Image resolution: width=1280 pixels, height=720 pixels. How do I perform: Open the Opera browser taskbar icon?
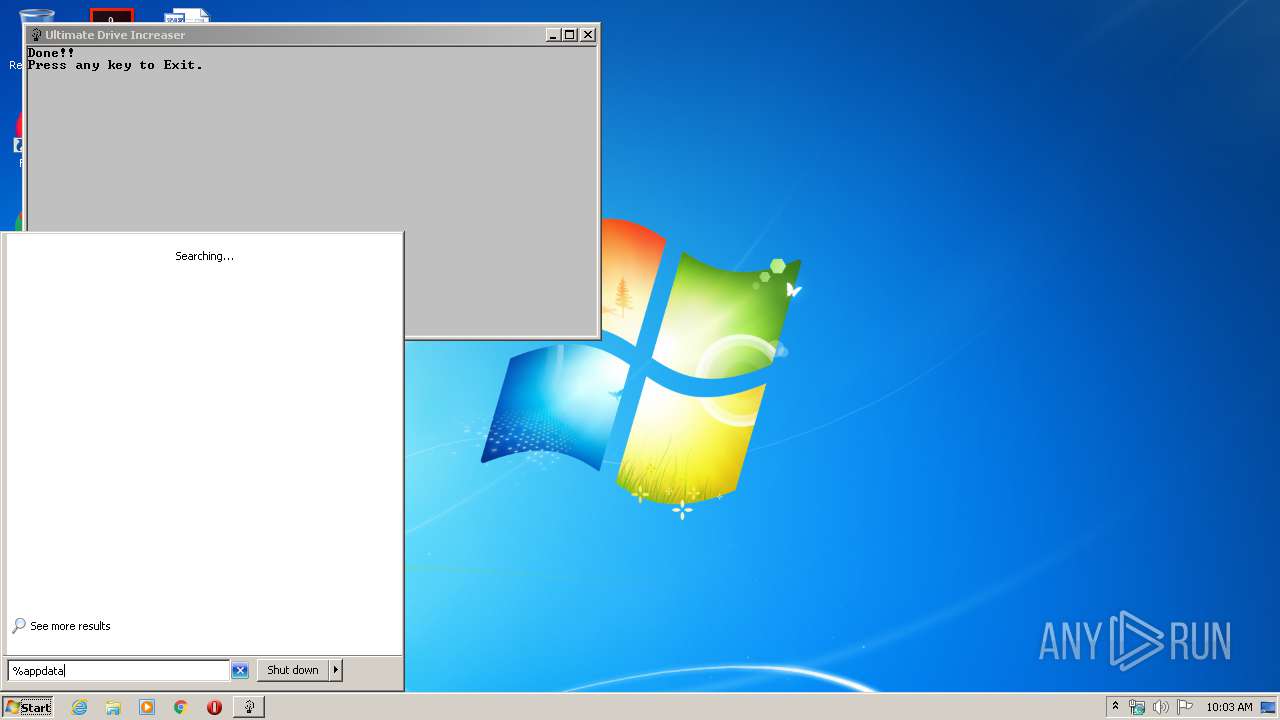tap(214, 707)
